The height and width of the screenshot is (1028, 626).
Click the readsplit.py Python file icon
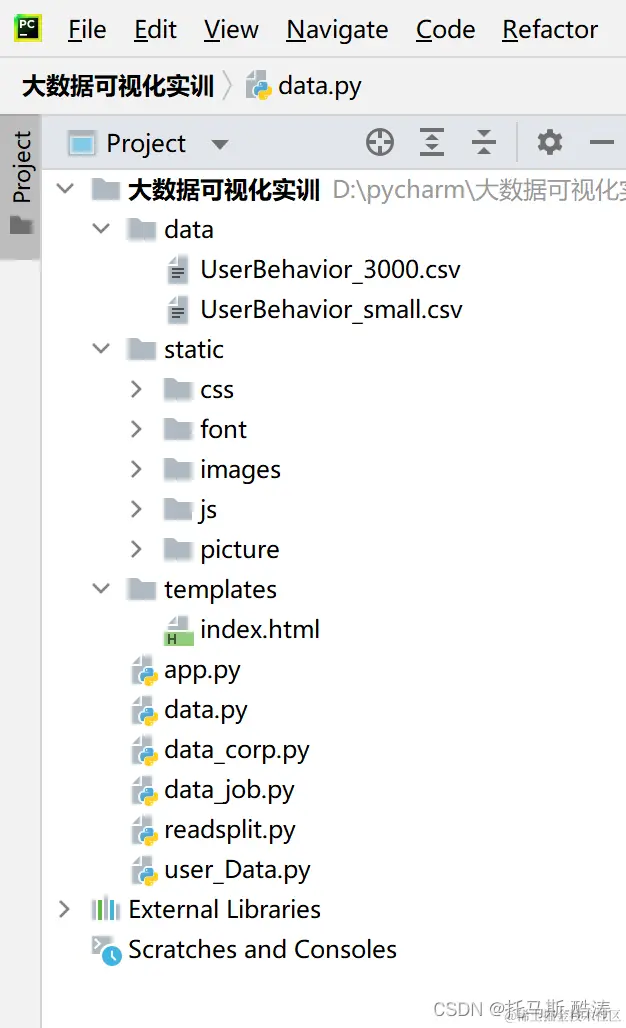(x=145, y=831)
